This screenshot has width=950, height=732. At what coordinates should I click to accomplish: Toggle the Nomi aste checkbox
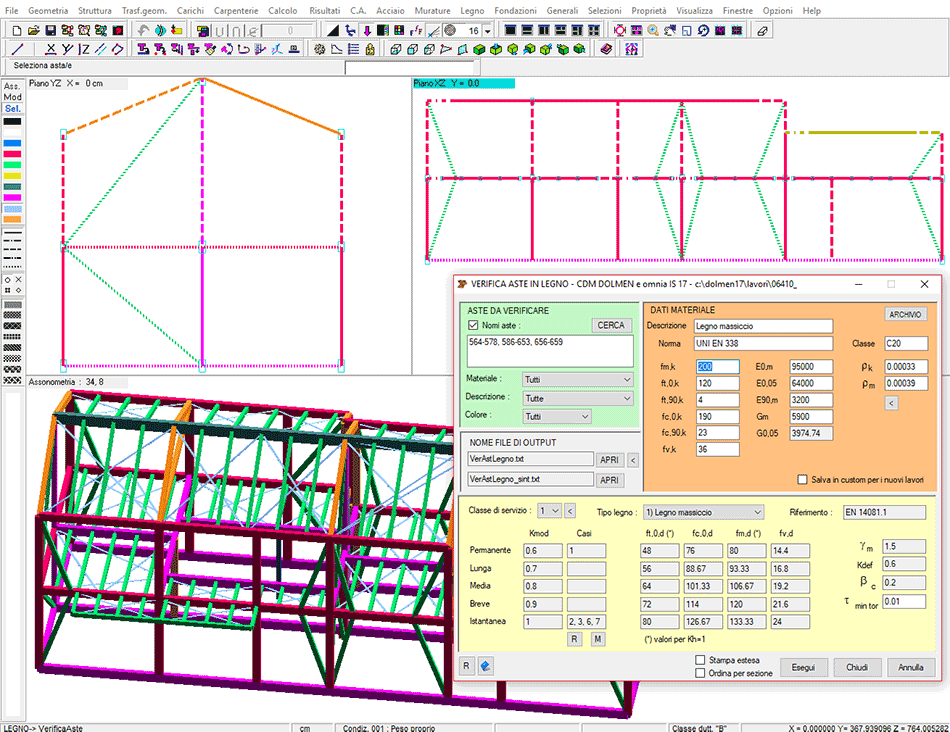(473, 325)
